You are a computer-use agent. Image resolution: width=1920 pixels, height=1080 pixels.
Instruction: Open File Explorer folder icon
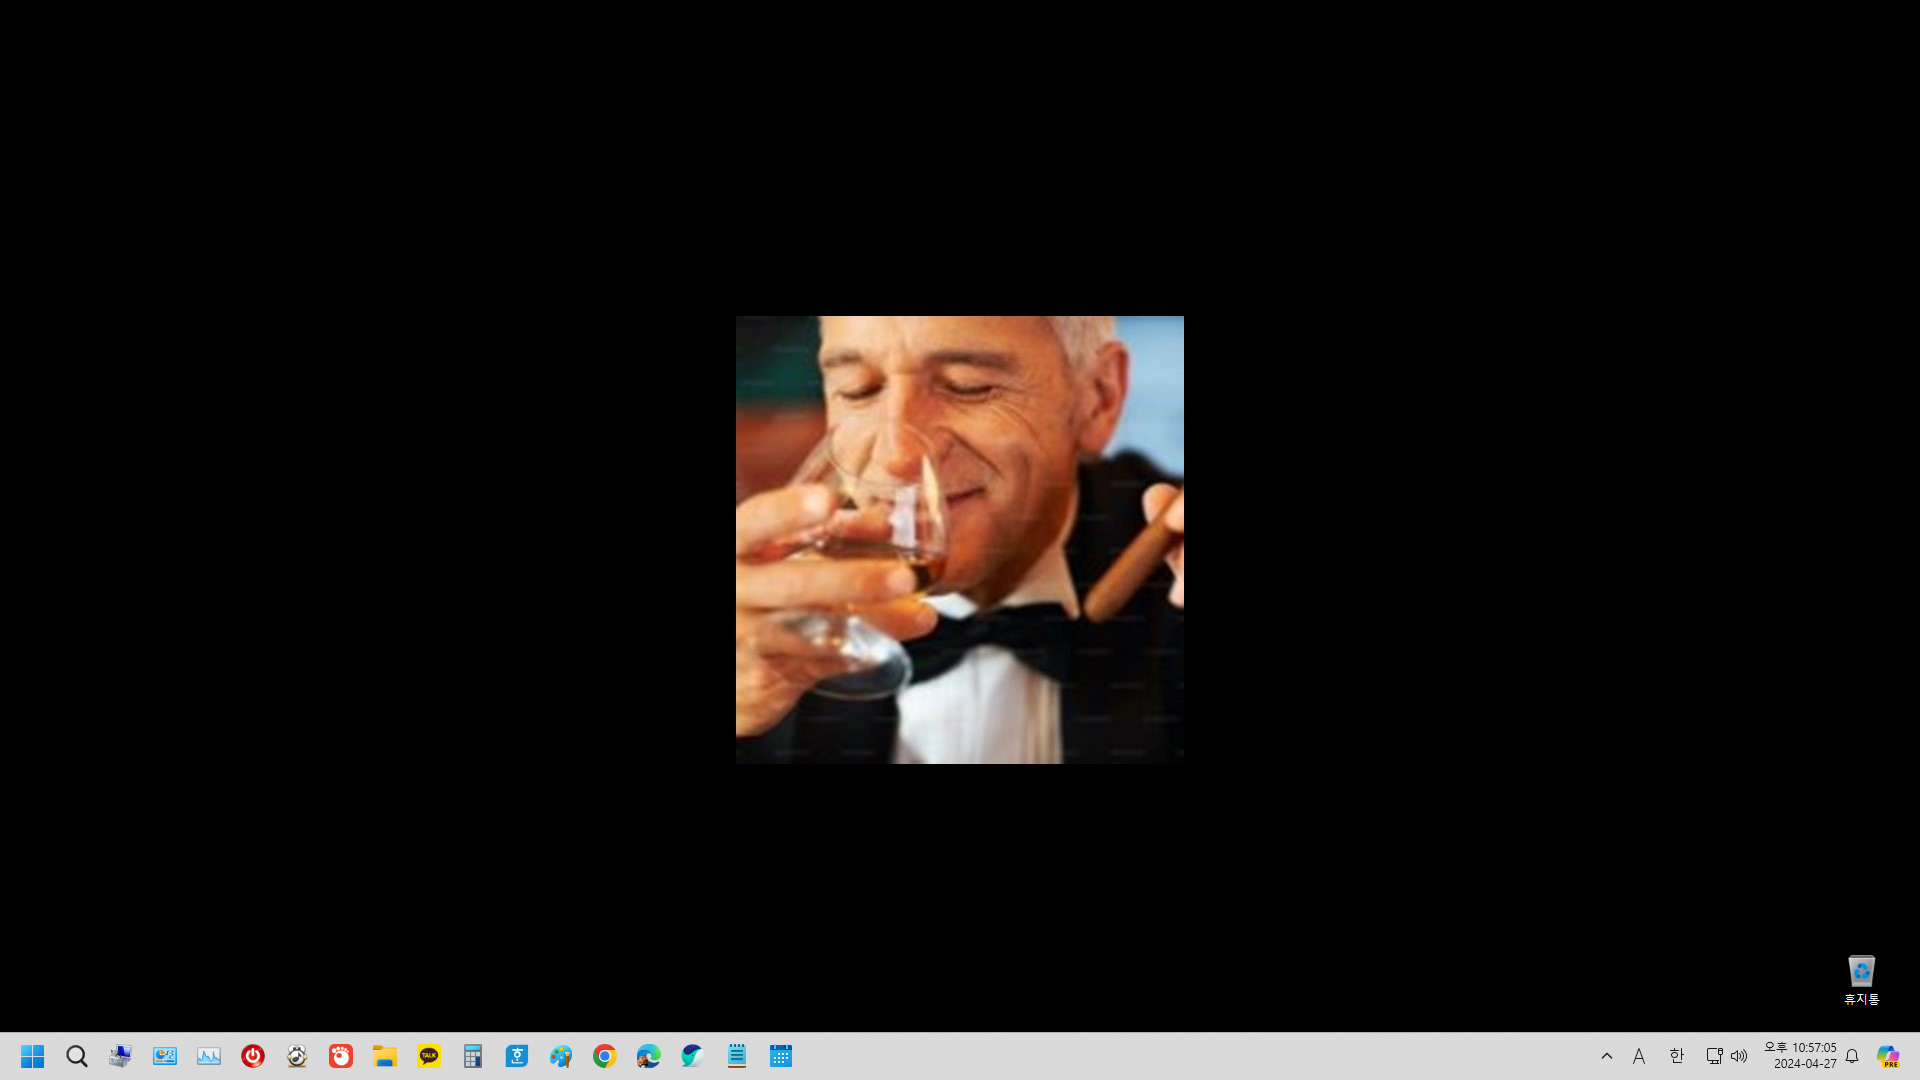click(385, 1056)
